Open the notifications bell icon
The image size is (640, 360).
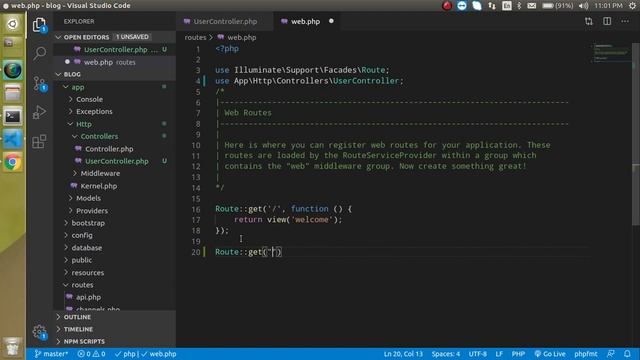pos(627,354)
